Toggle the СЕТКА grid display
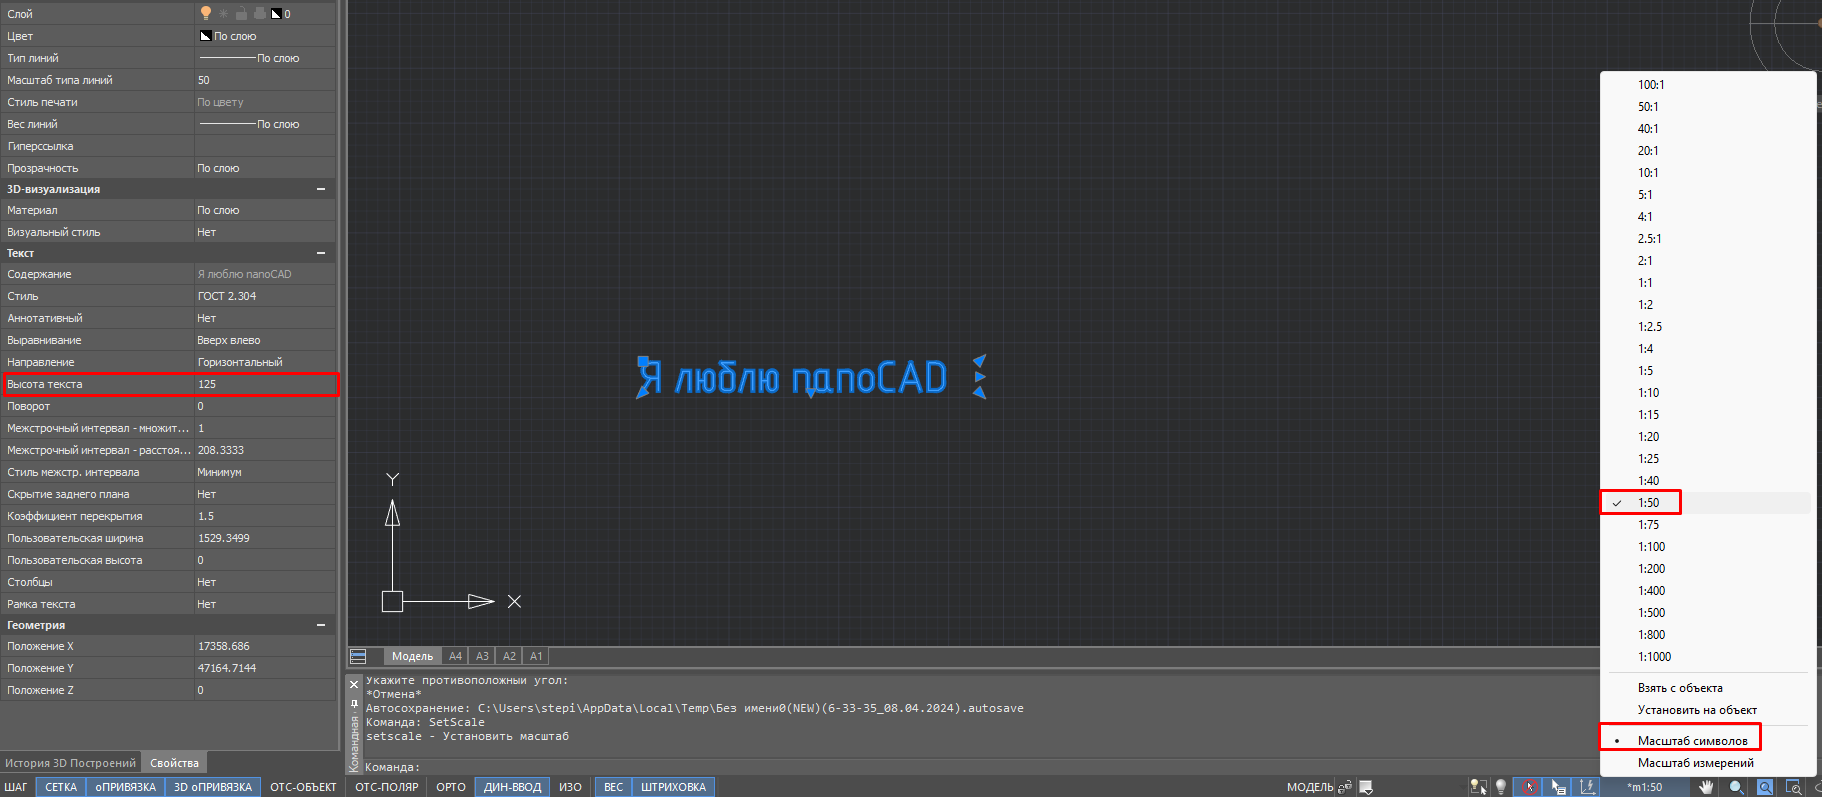This screenshot has height=797, width=1822. pos(61,787)
